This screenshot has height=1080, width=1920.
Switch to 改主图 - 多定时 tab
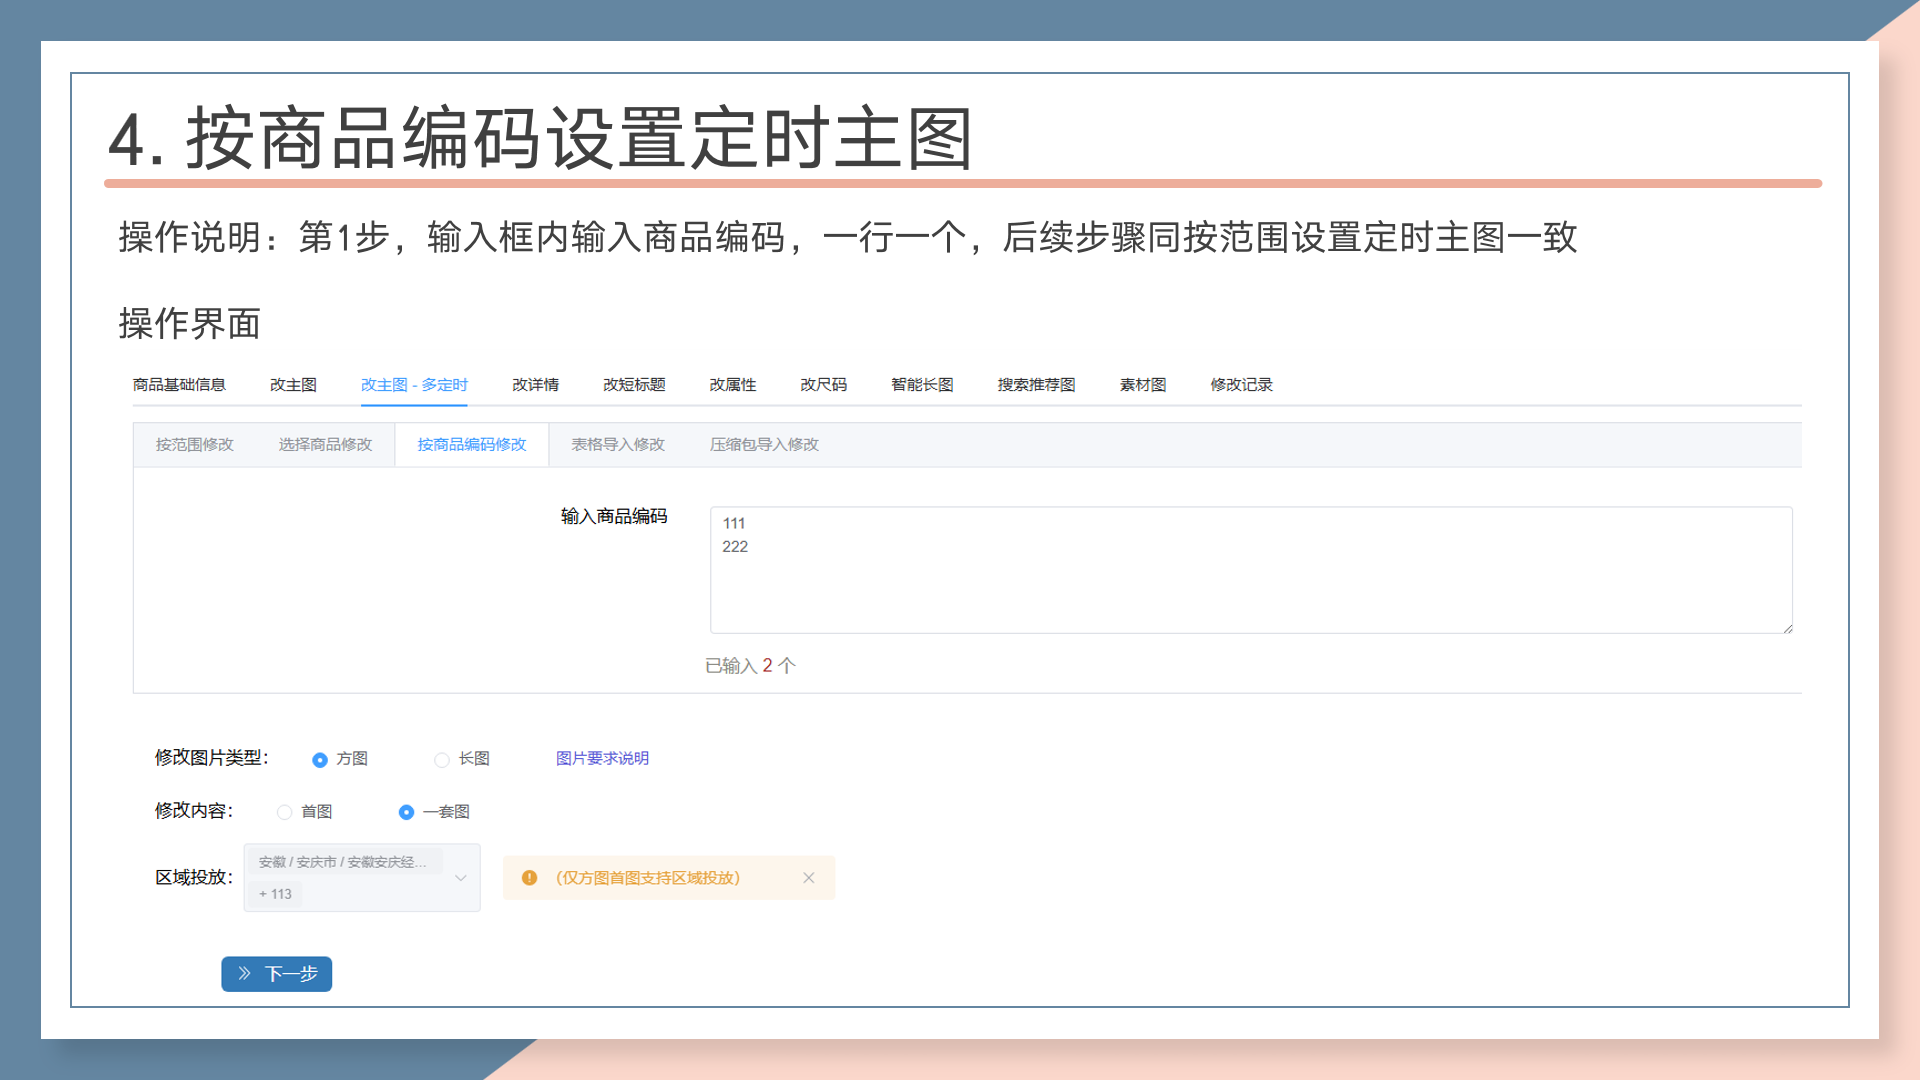[414, 385]
